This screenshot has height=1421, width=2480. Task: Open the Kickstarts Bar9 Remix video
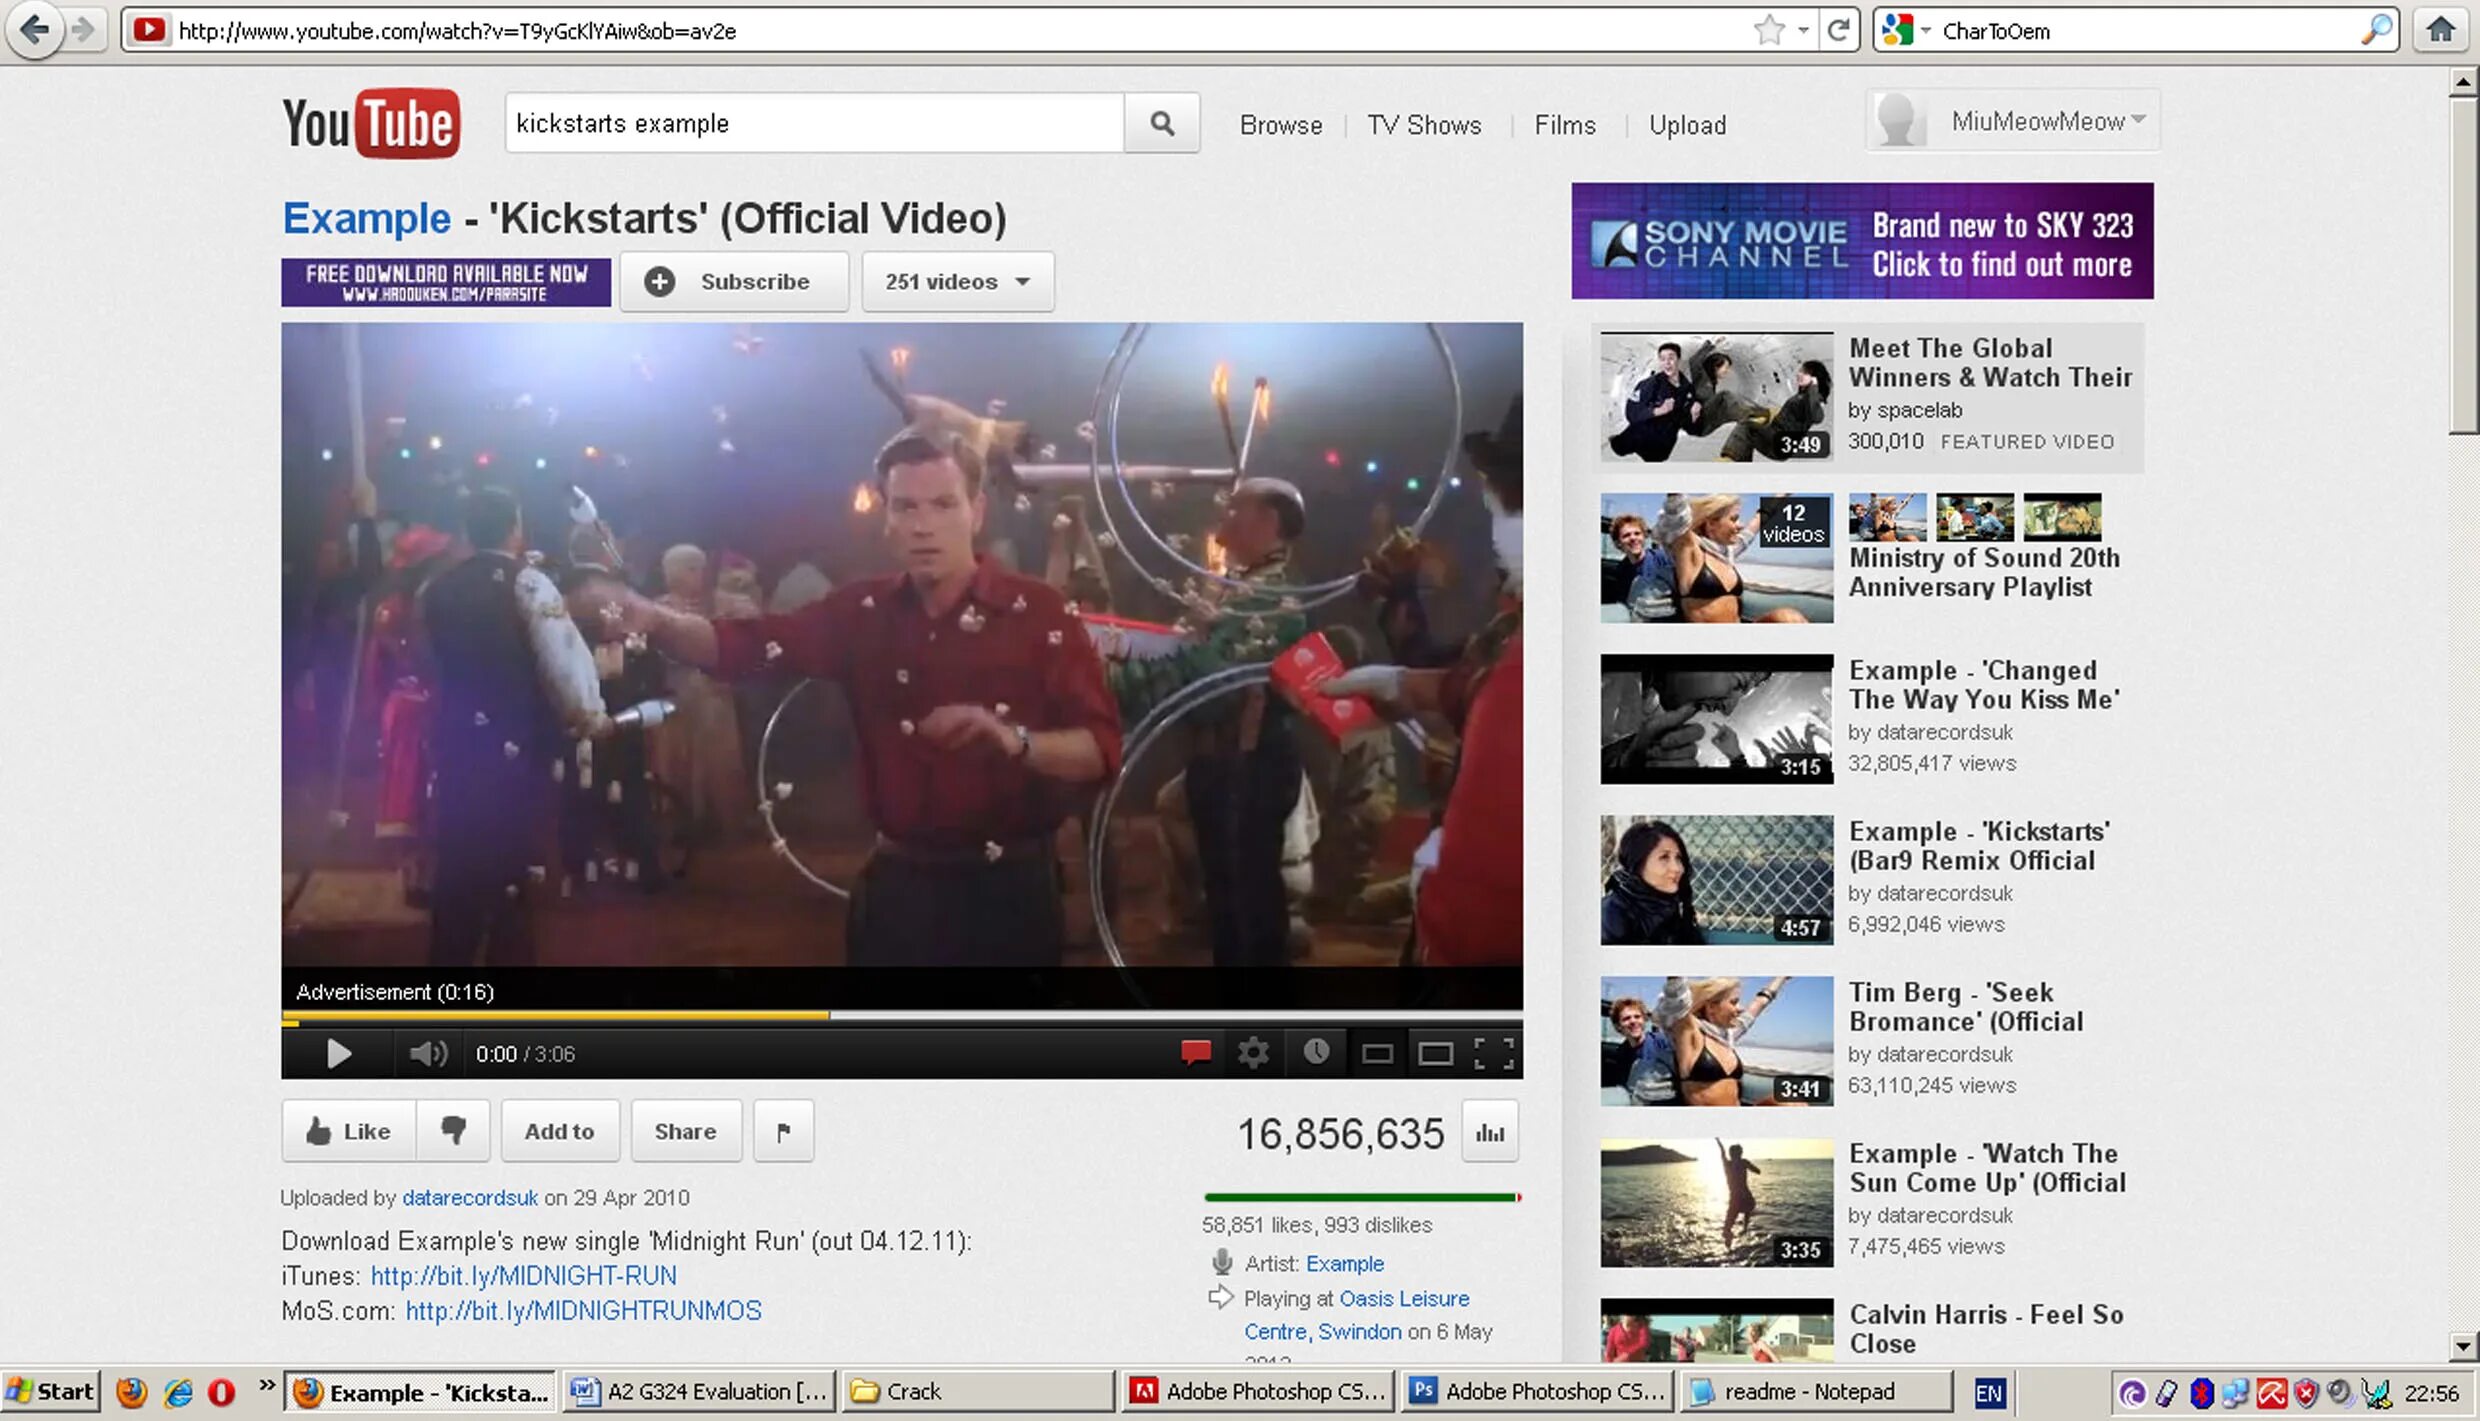1979,846
